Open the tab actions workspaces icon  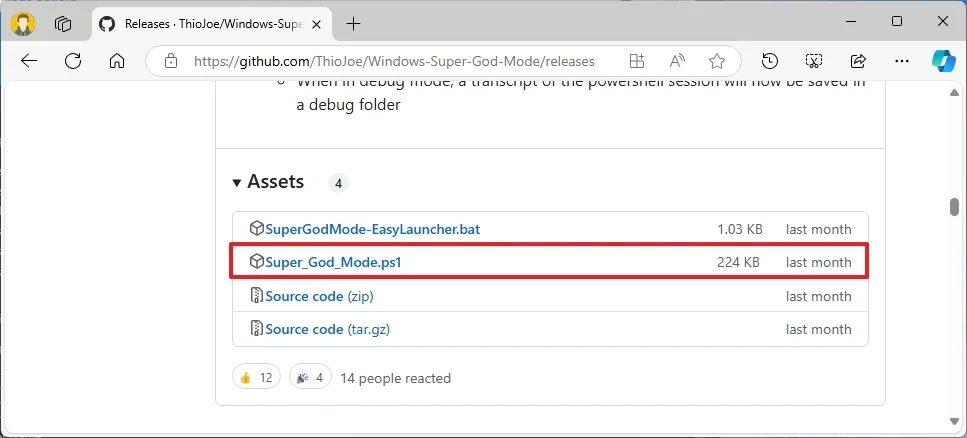[63, 24]
